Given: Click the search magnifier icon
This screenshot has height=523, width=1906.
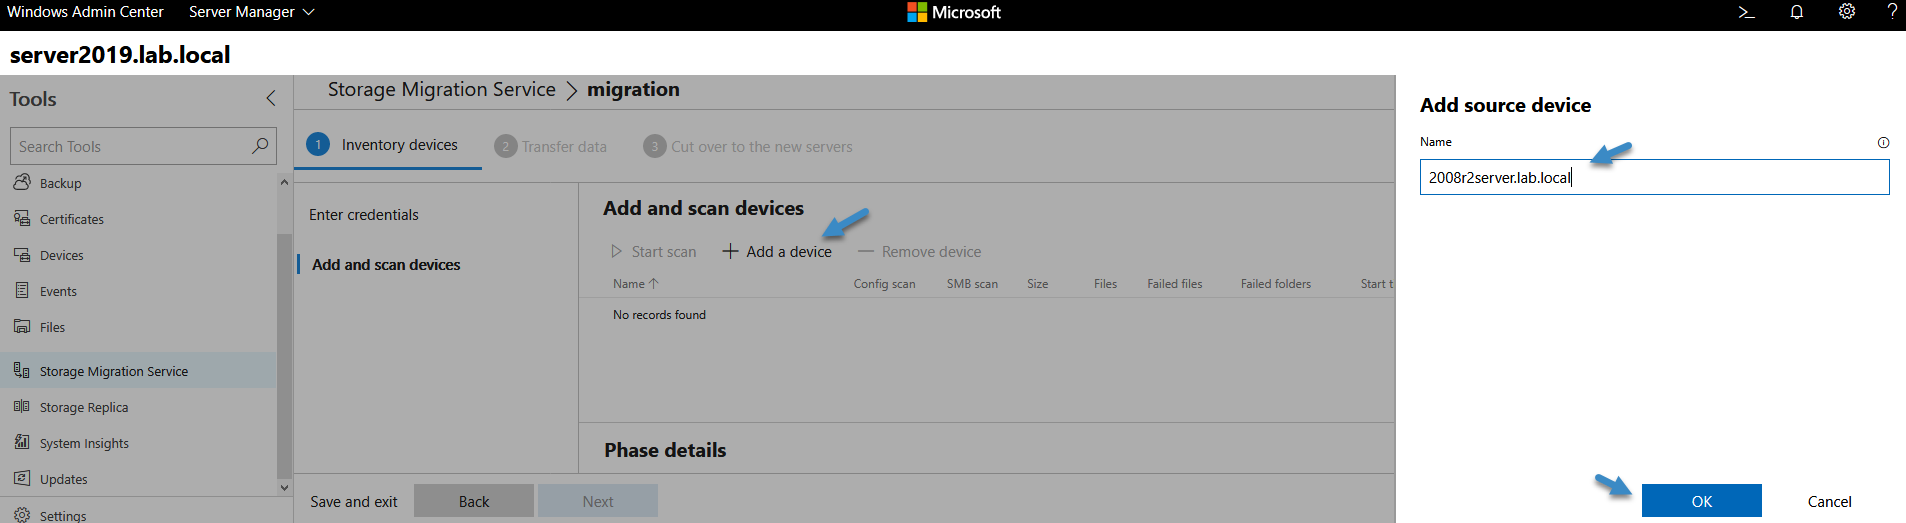Looking at the screenshot, I should 260,146.
